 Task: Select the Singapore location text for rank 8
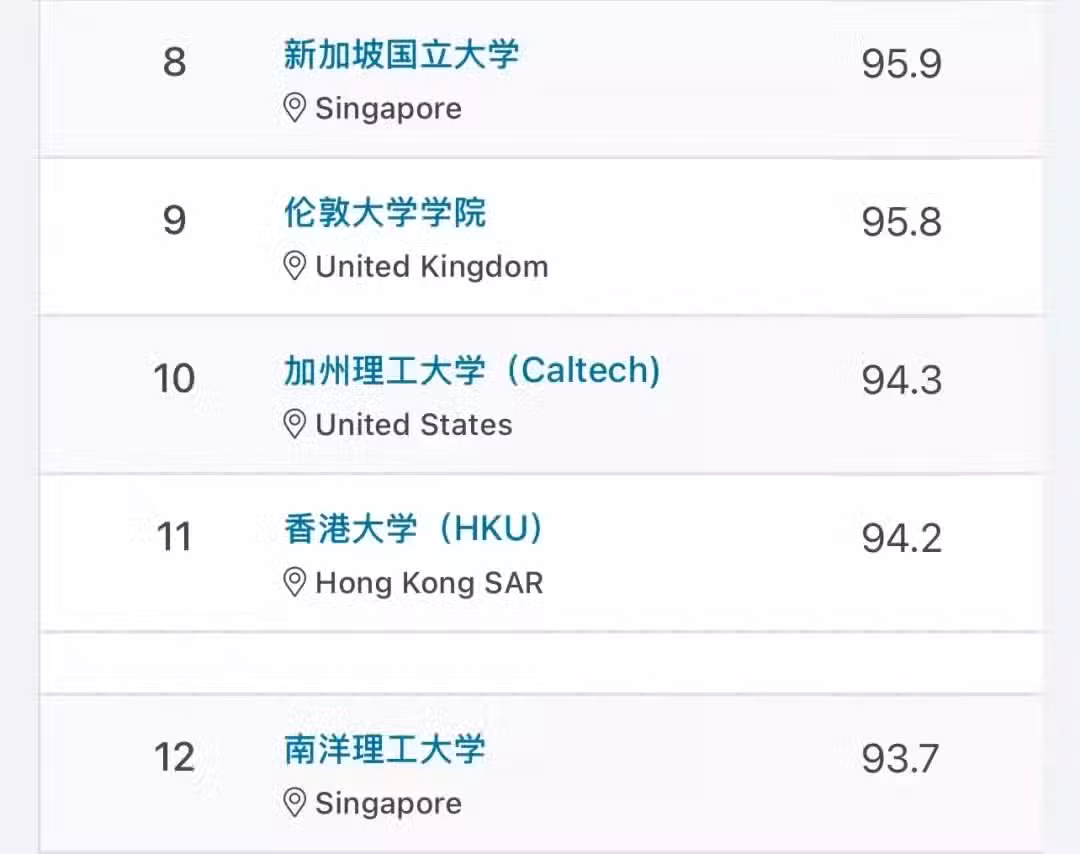[x=388, y=110]
